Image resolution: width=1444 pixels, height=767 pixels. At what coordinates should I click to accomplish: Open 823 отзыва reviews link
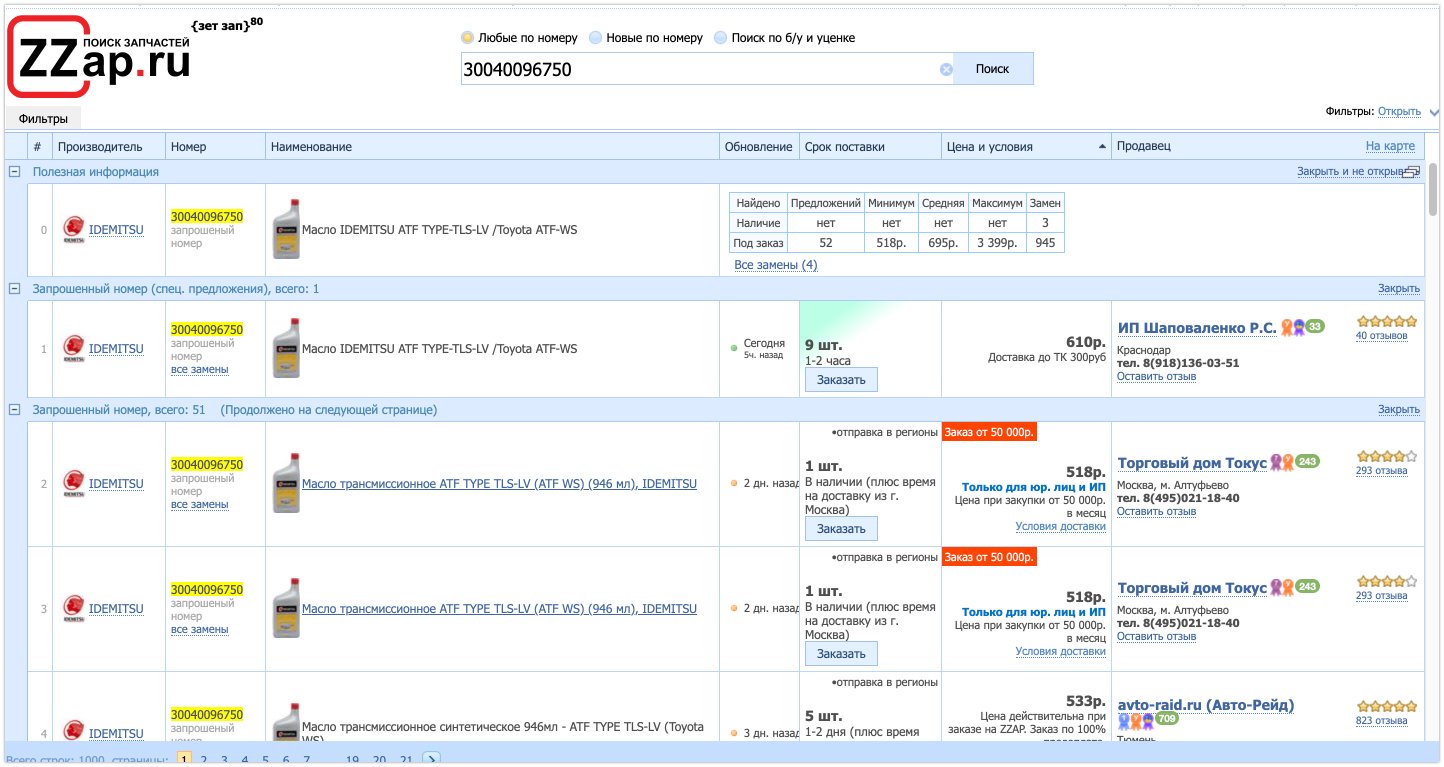(1381, 720)
